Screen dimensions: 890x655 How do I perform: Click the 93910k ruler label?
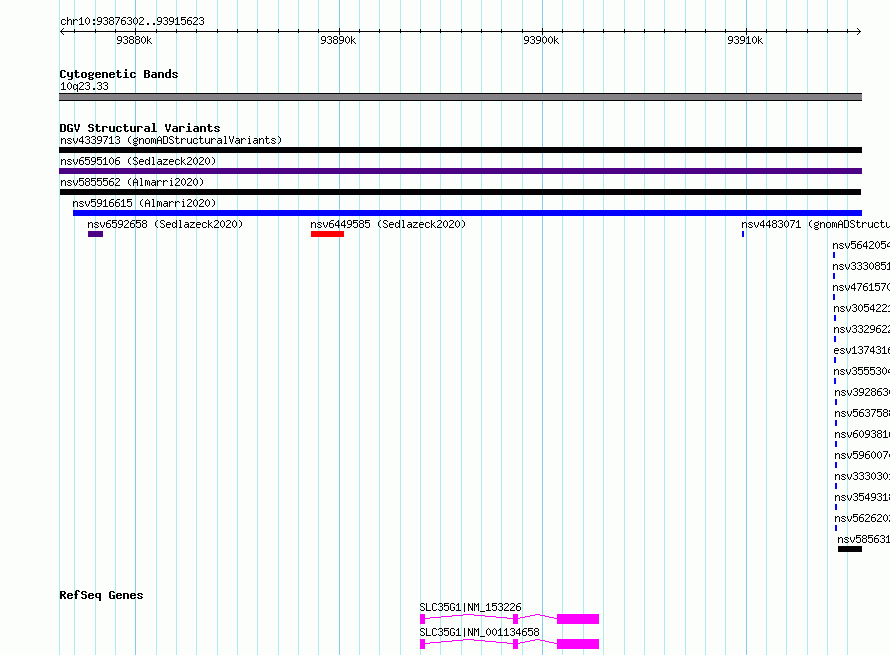click(745, 40)
